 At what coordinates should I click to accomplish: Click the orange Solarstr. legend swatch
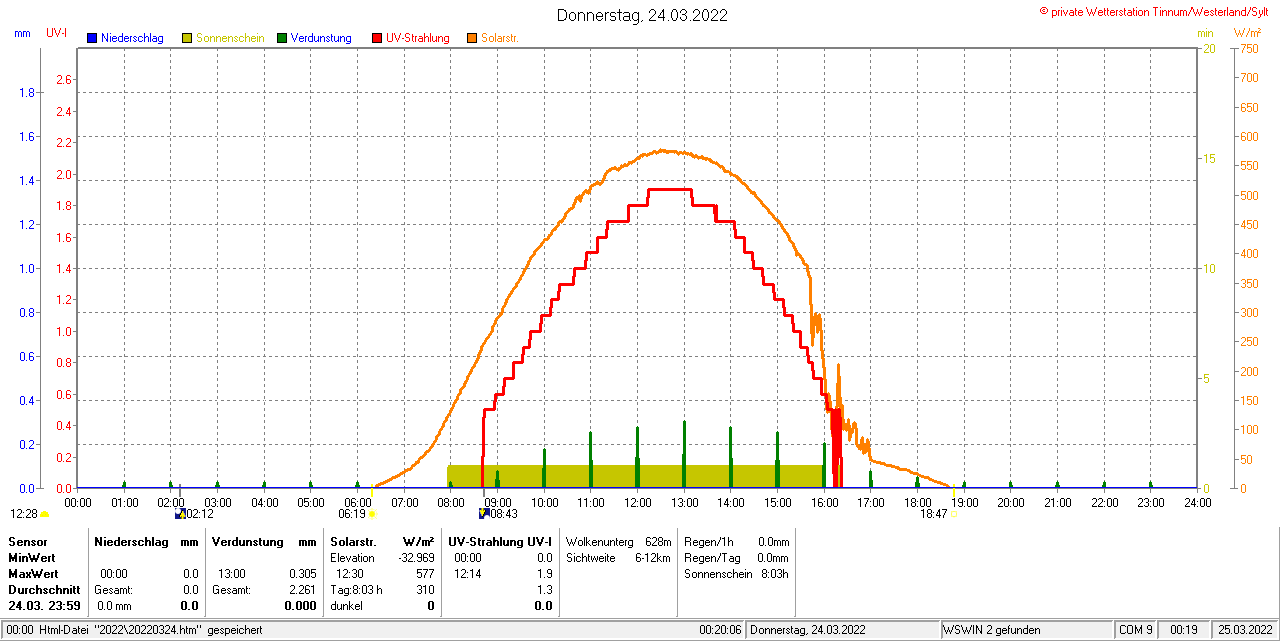click(472, 38)
